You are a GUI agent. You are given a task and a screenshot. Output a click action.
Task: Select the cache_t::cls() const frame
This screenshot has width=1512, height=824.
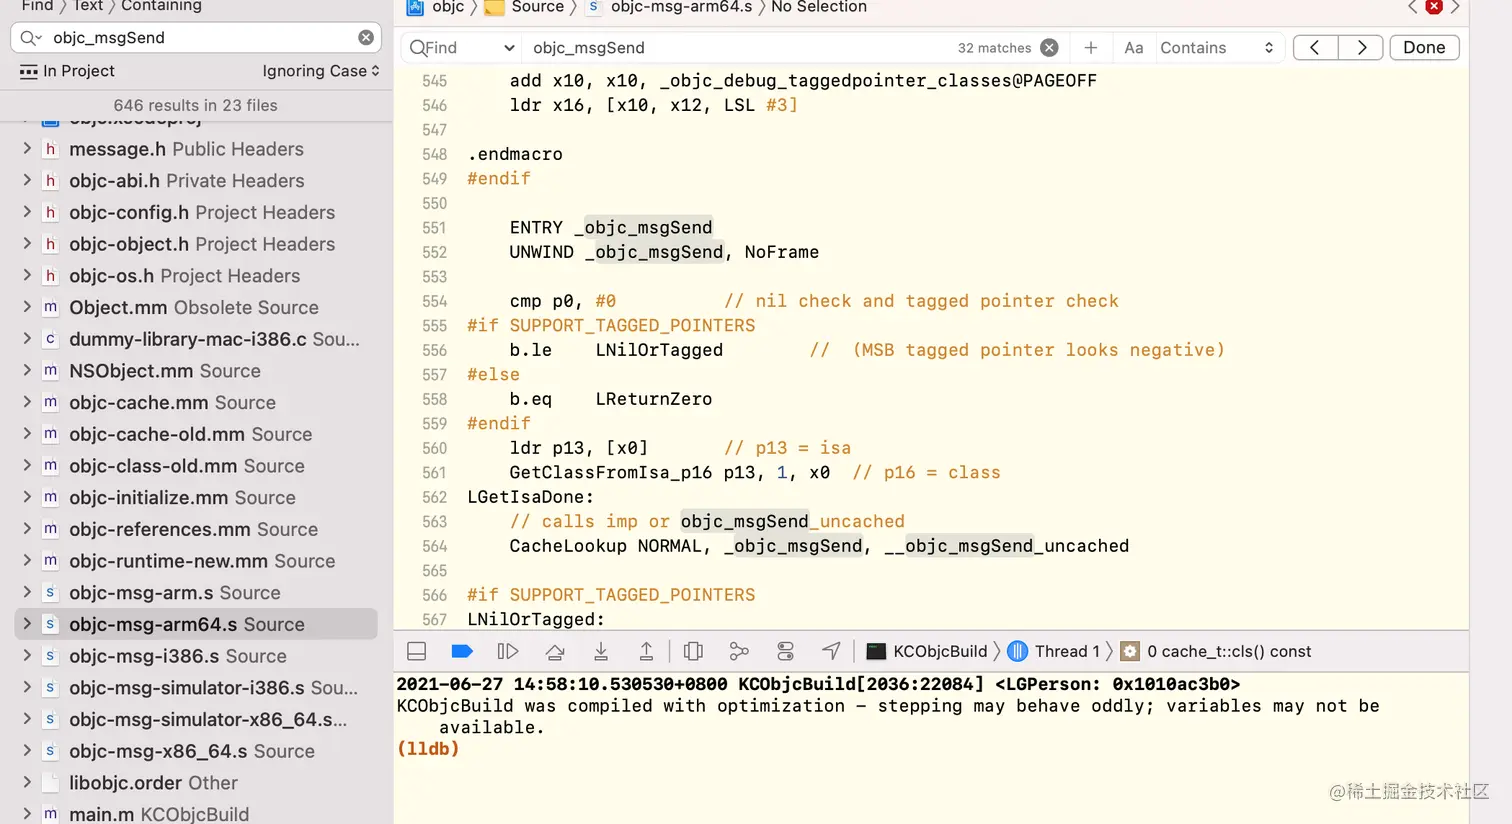pos(1216,651)
